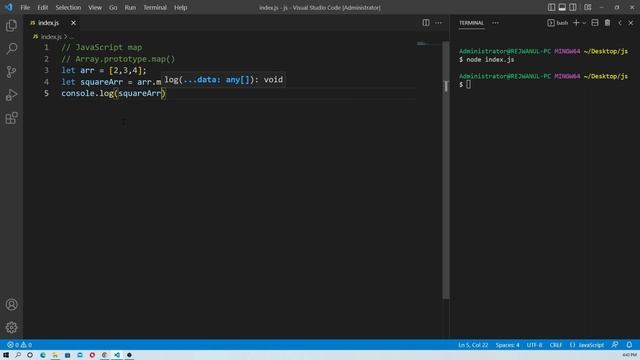Click the comment '// JavaScript map'
640x360 pixels.
coord(102,47)
